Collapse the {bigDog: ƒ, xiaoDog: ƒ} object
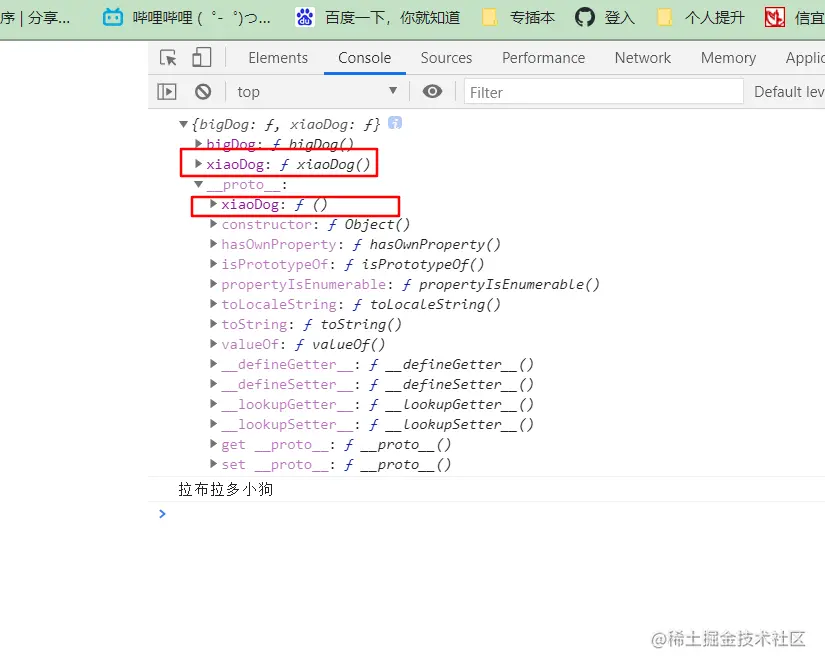825x668 pixels. (184, 124)
